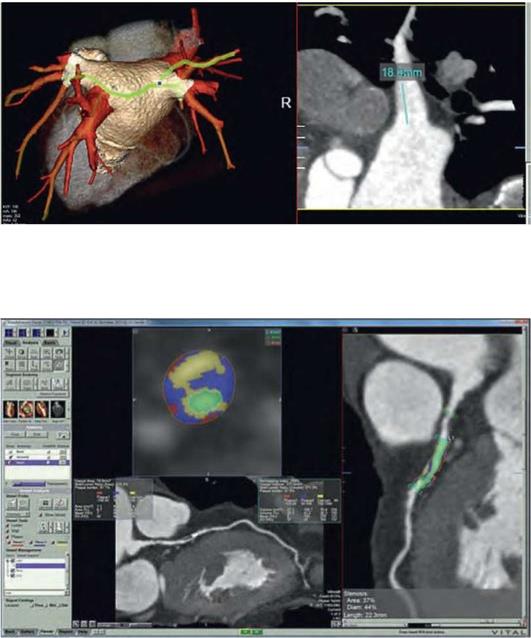
Task: Toggle the blue-labeled plaque checkbox
Action: (31, 542)
